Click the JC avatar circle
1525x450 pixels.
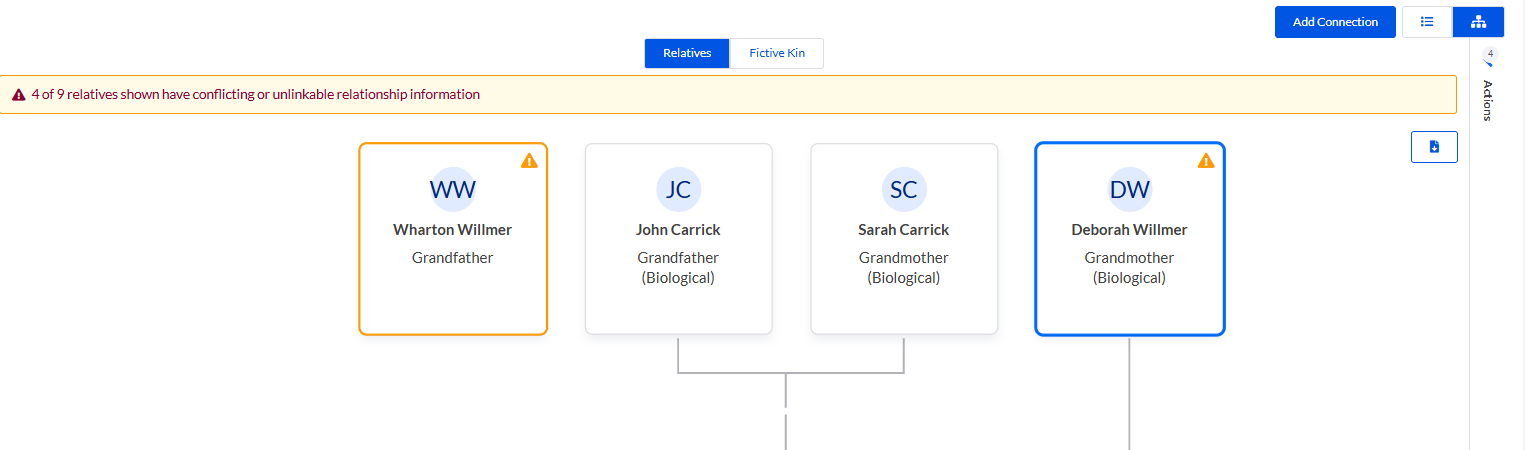pos(678,190)
